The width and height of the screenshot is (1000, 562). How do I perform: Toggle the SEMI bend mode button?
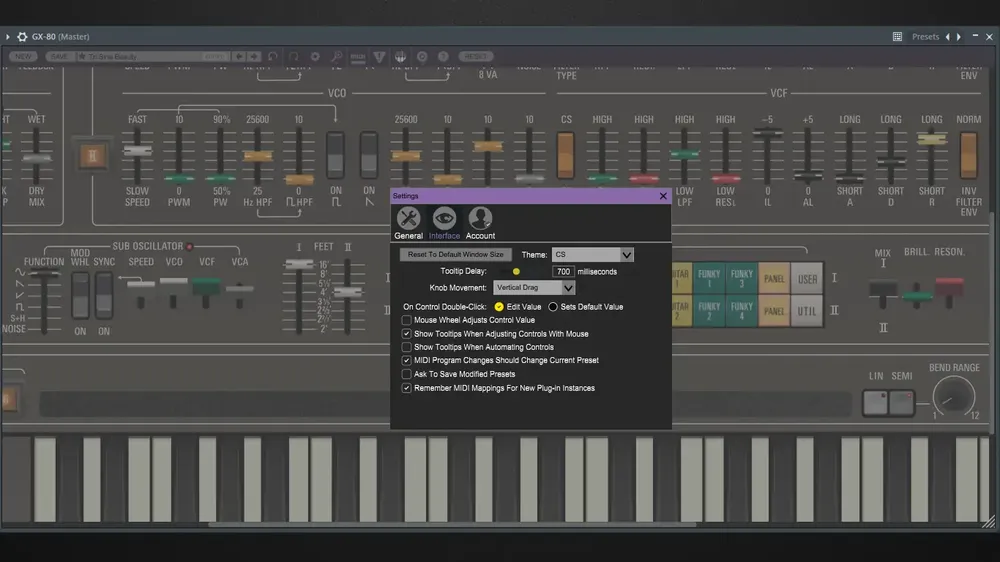pos(901,403)
